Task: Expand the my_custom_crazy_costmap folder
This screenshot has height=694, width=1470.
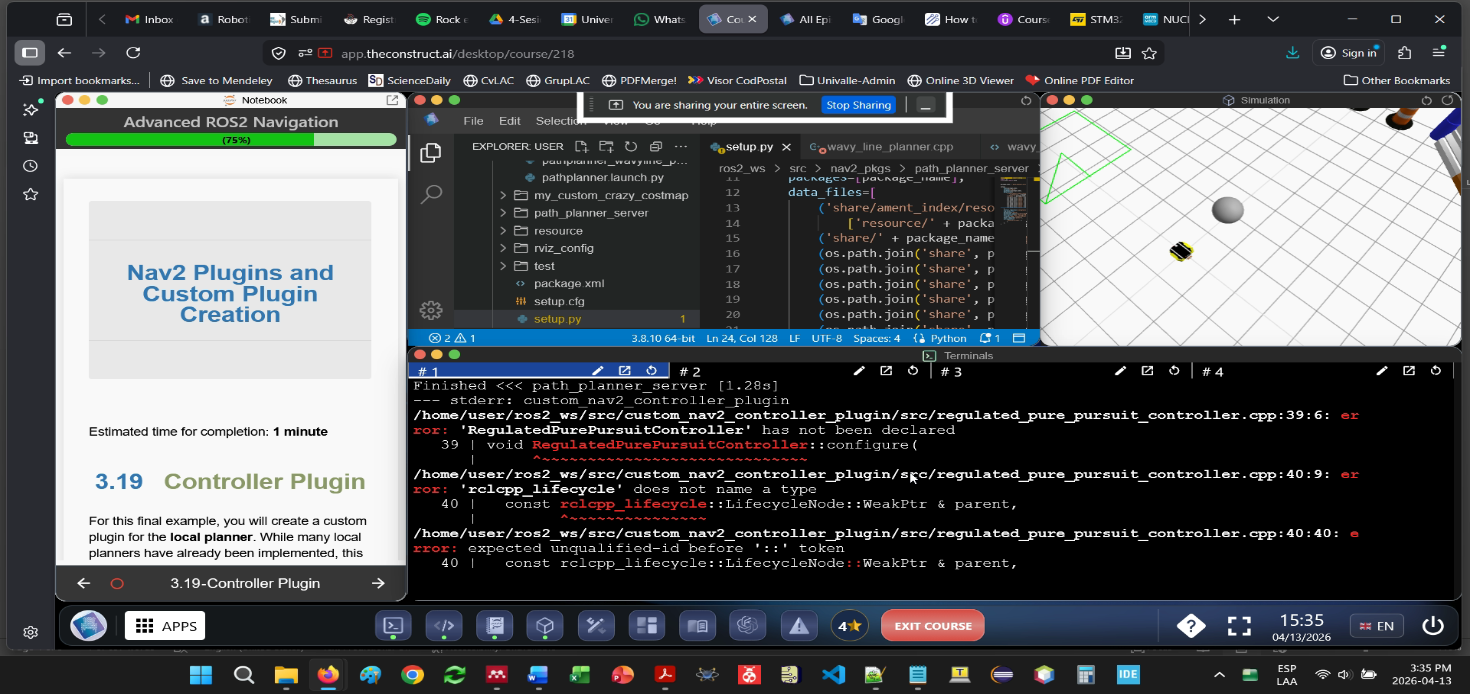Action: (610, 196)
